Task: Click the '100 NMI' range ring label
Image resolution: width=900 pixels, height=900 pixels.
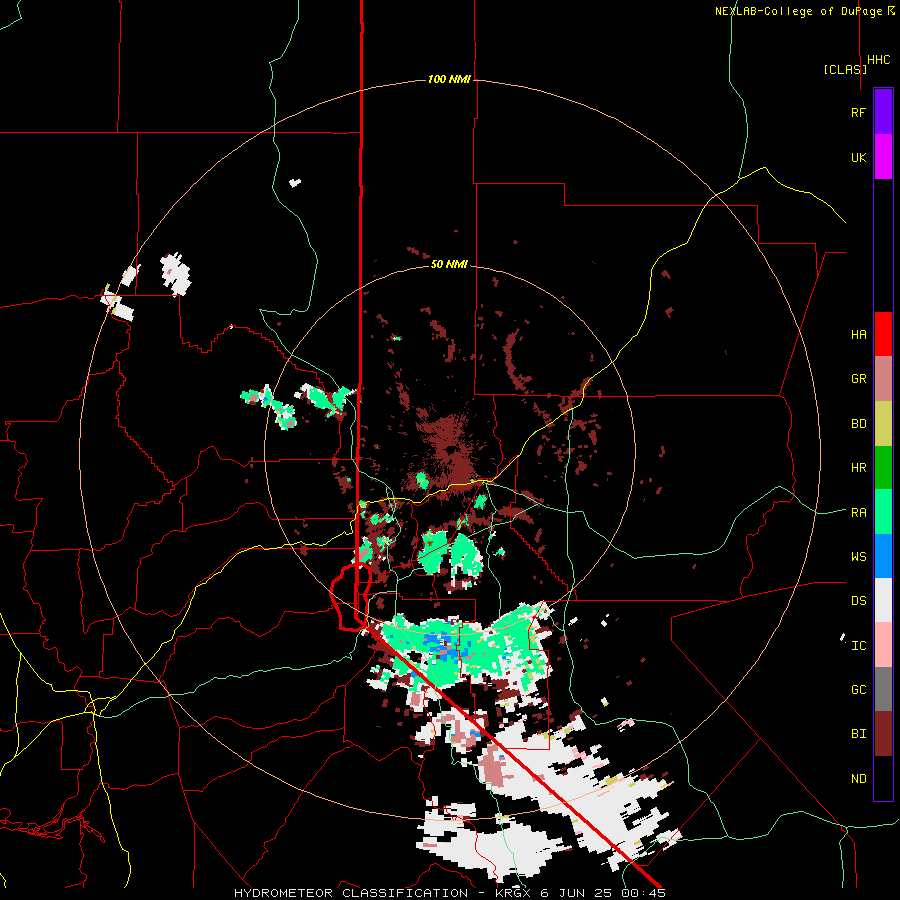Action: [x=449, y=79]
